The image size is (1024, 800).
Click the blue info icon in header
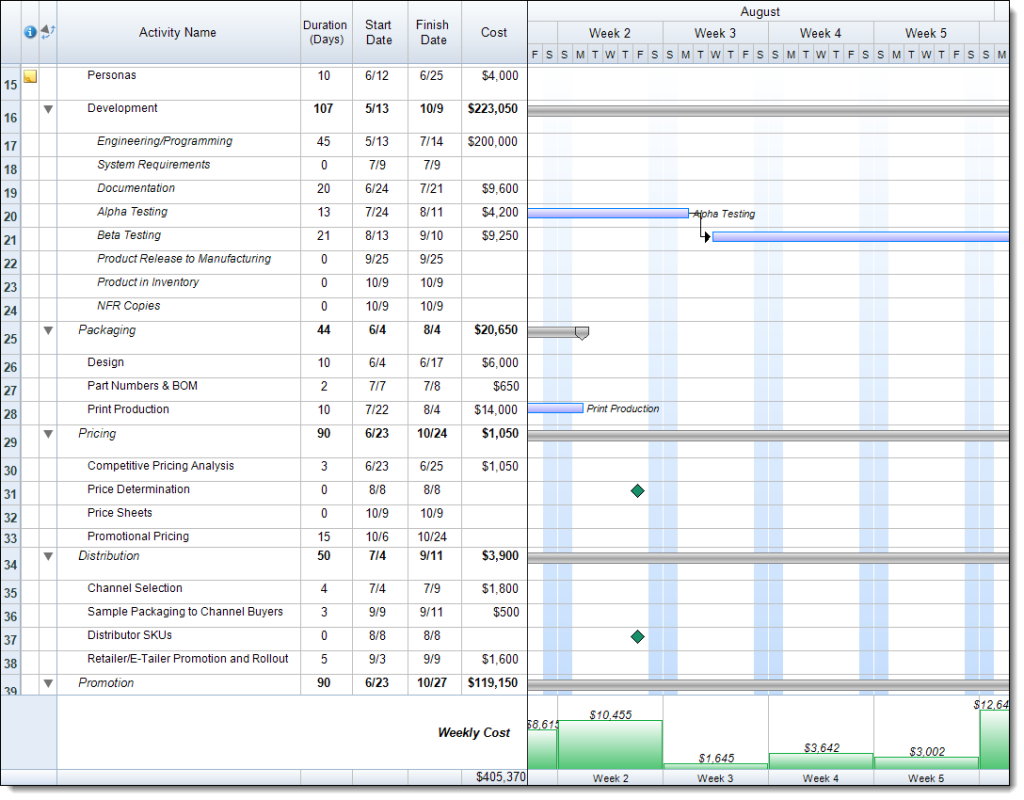click(30, 32)
